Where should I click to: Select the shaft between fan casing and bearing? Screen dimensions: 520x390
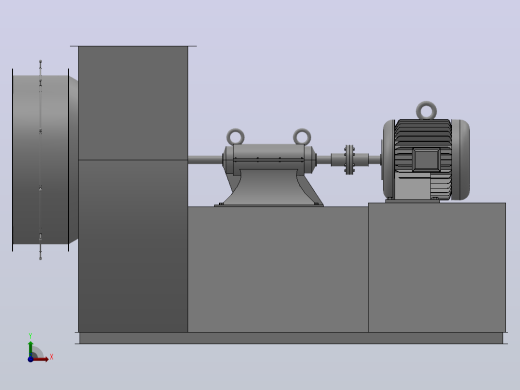(x=205, y=160)
